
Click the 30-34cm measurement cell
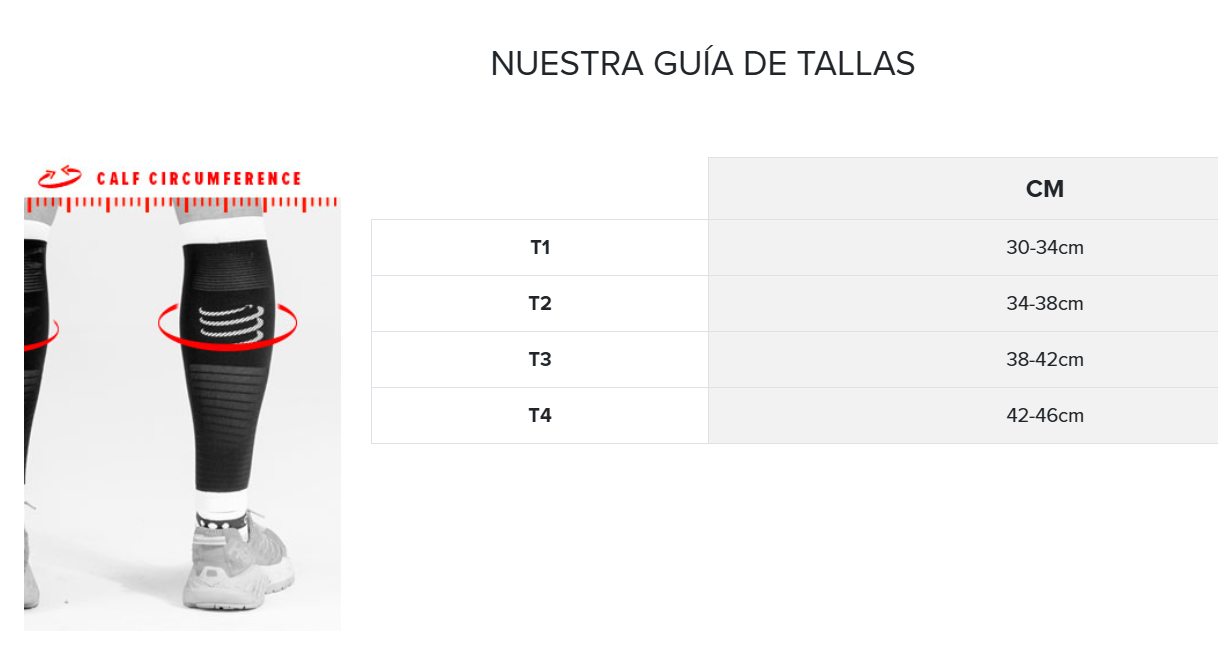tap(1044, 248)
